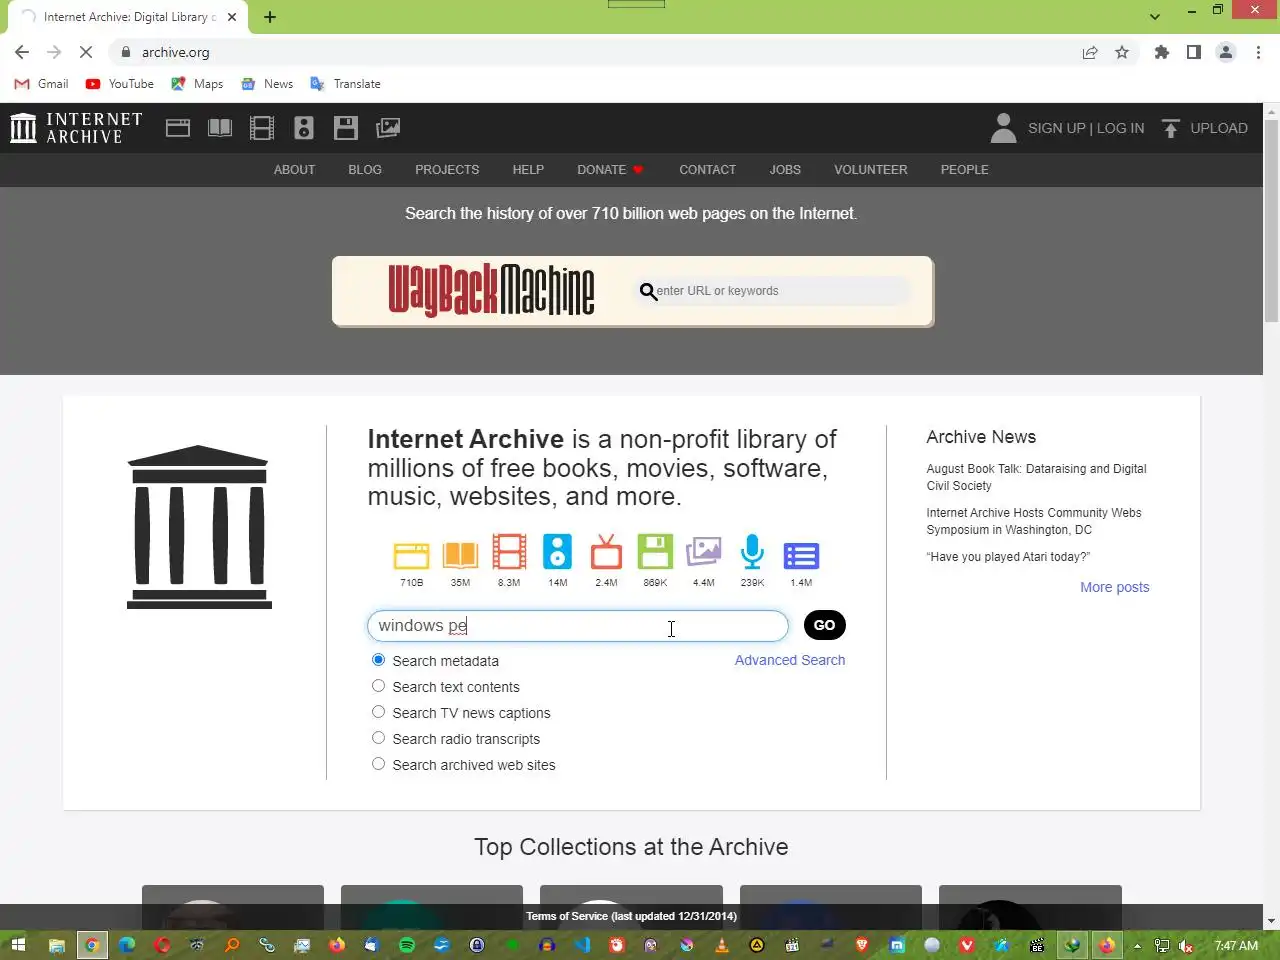This screenshot has width=1280, height=960.
Task: Open the PEOPLE menu item
Action: (x=964, y=170)
